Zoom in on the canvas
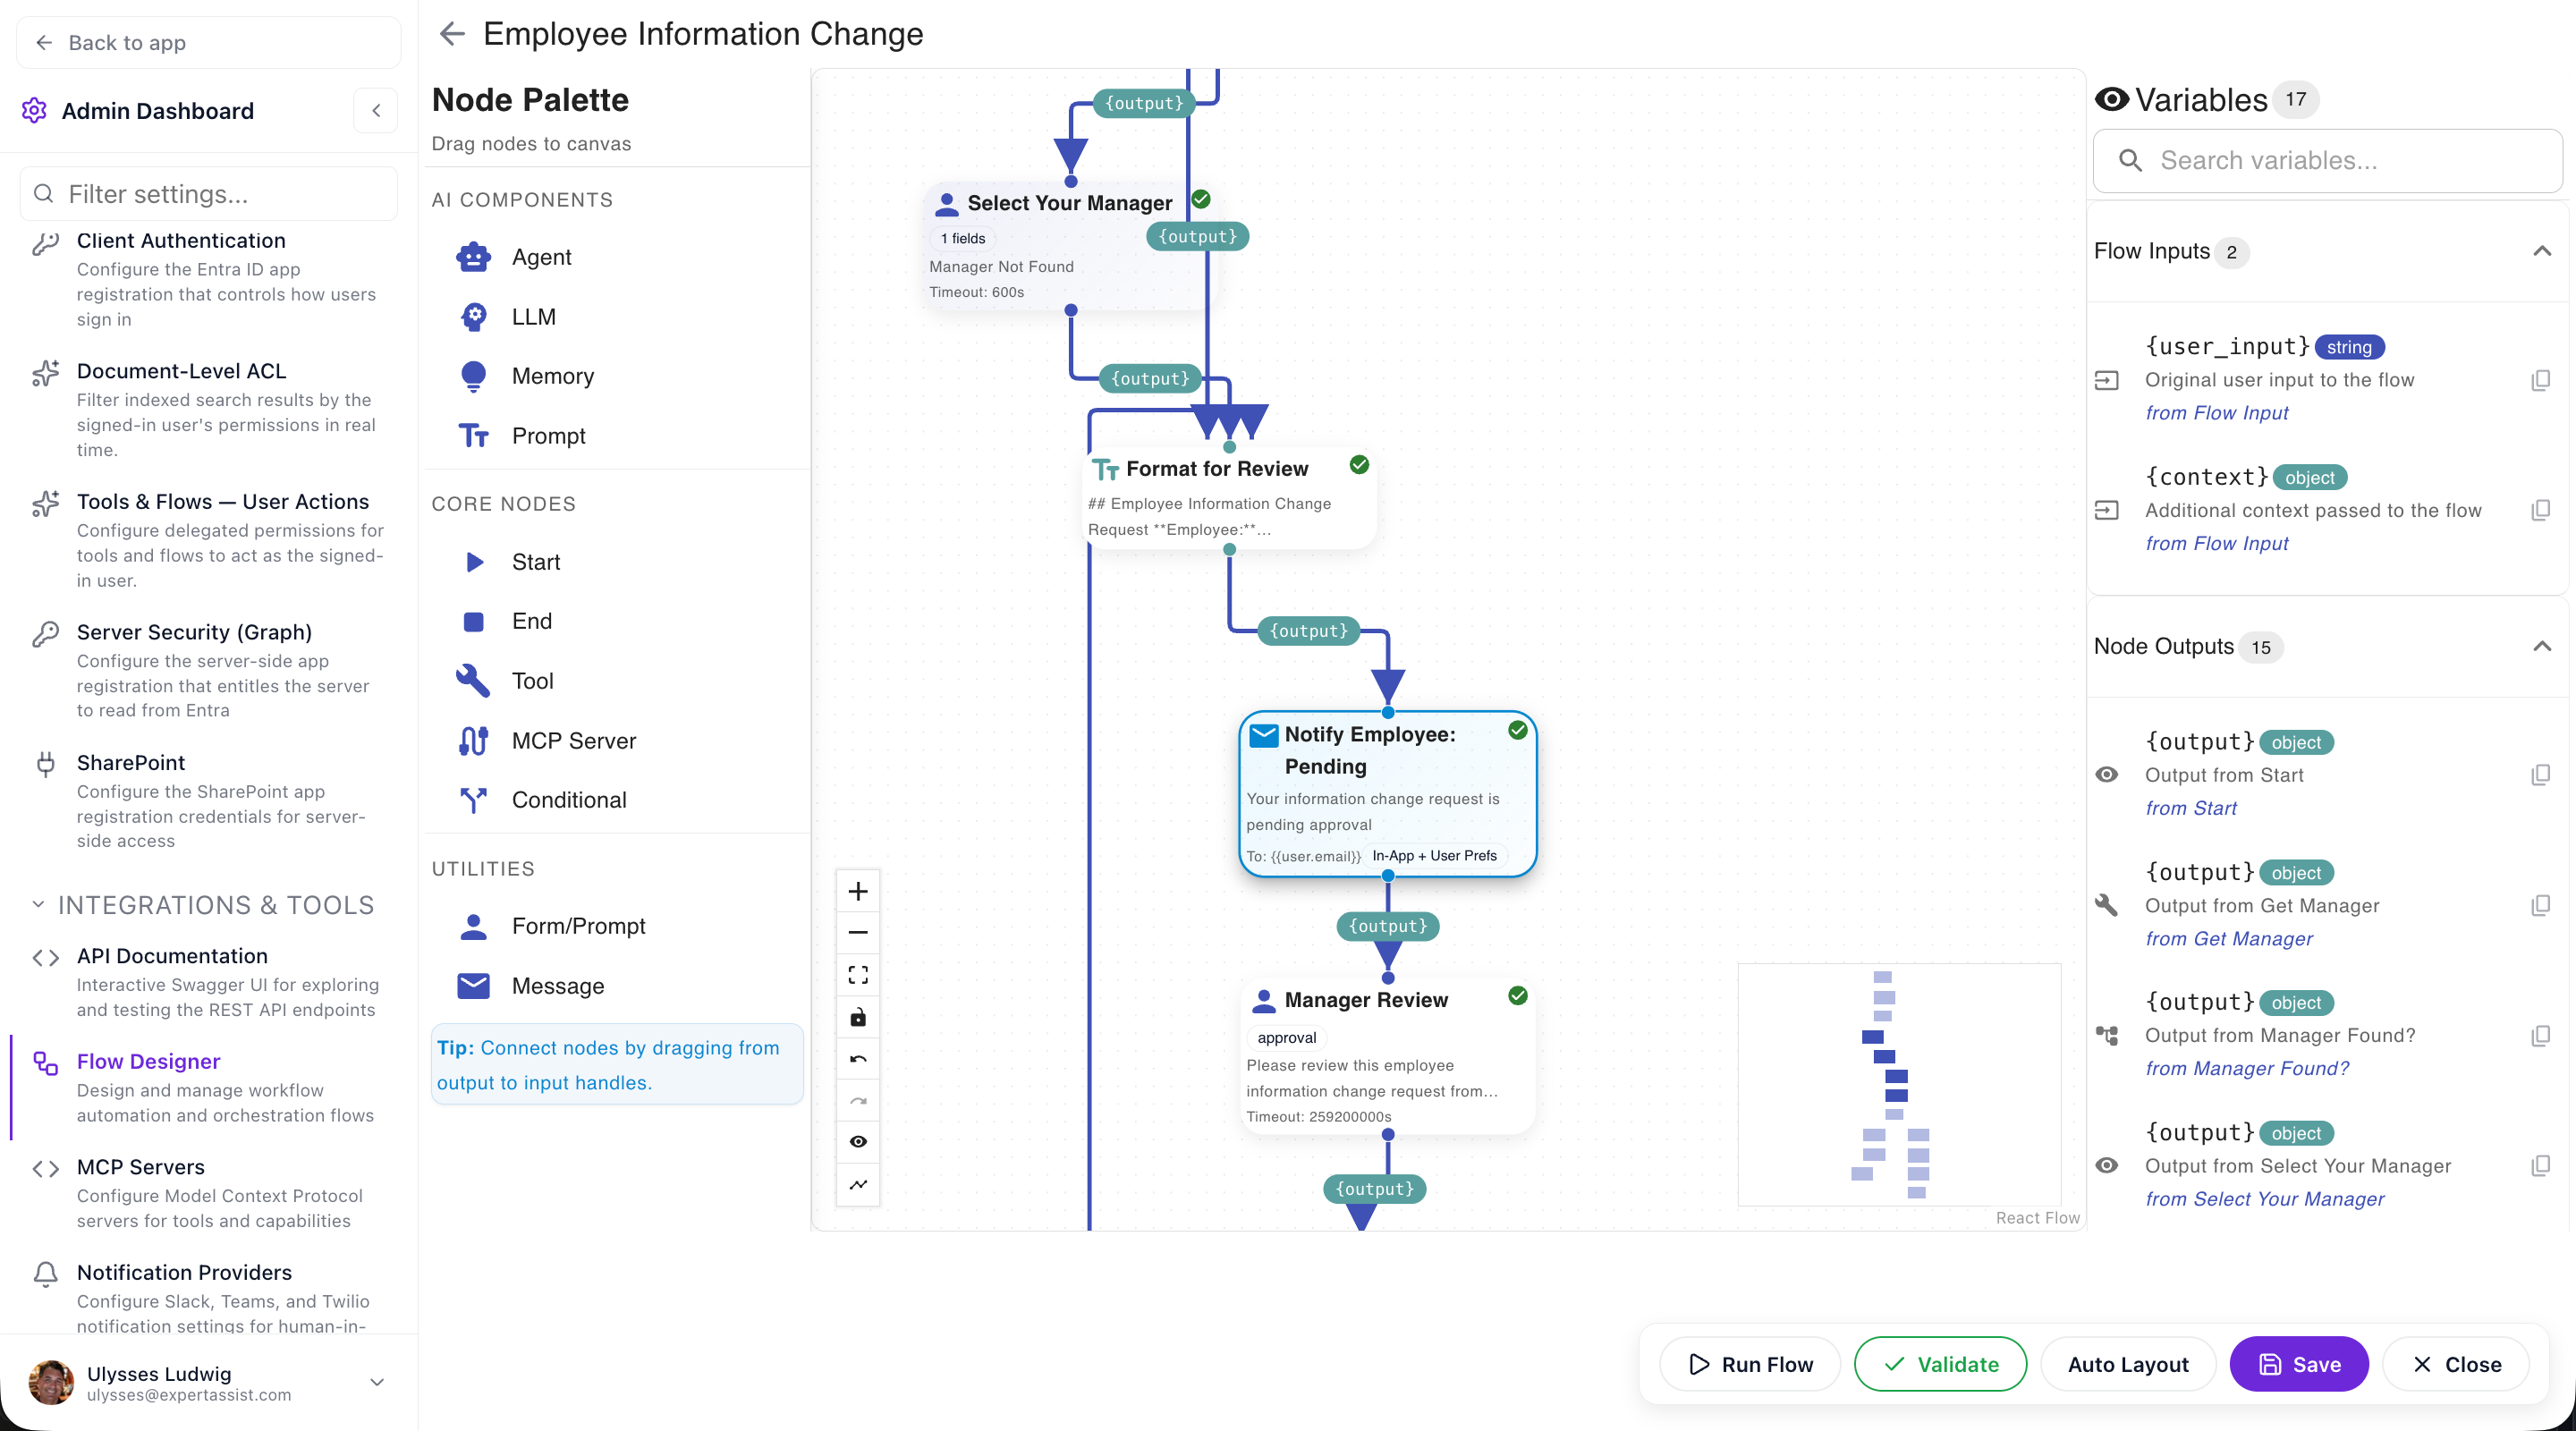 [858, 891]
